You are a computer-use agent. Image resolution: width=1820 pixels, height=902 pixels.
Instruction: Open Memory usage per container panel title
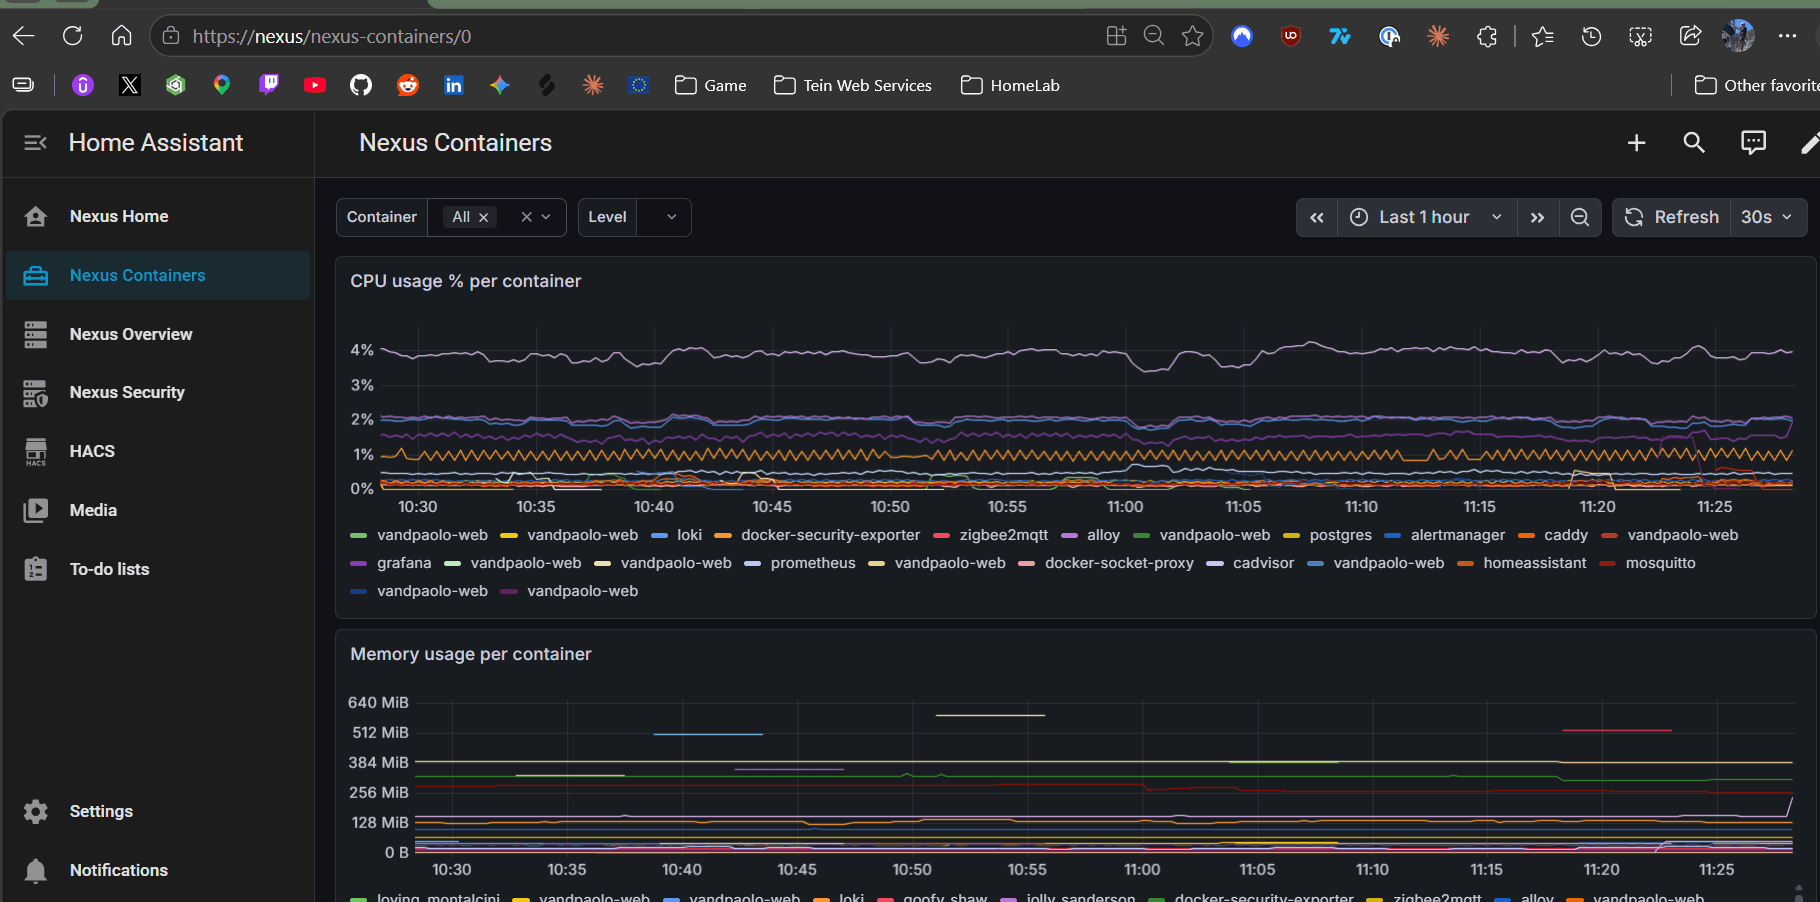471,654
